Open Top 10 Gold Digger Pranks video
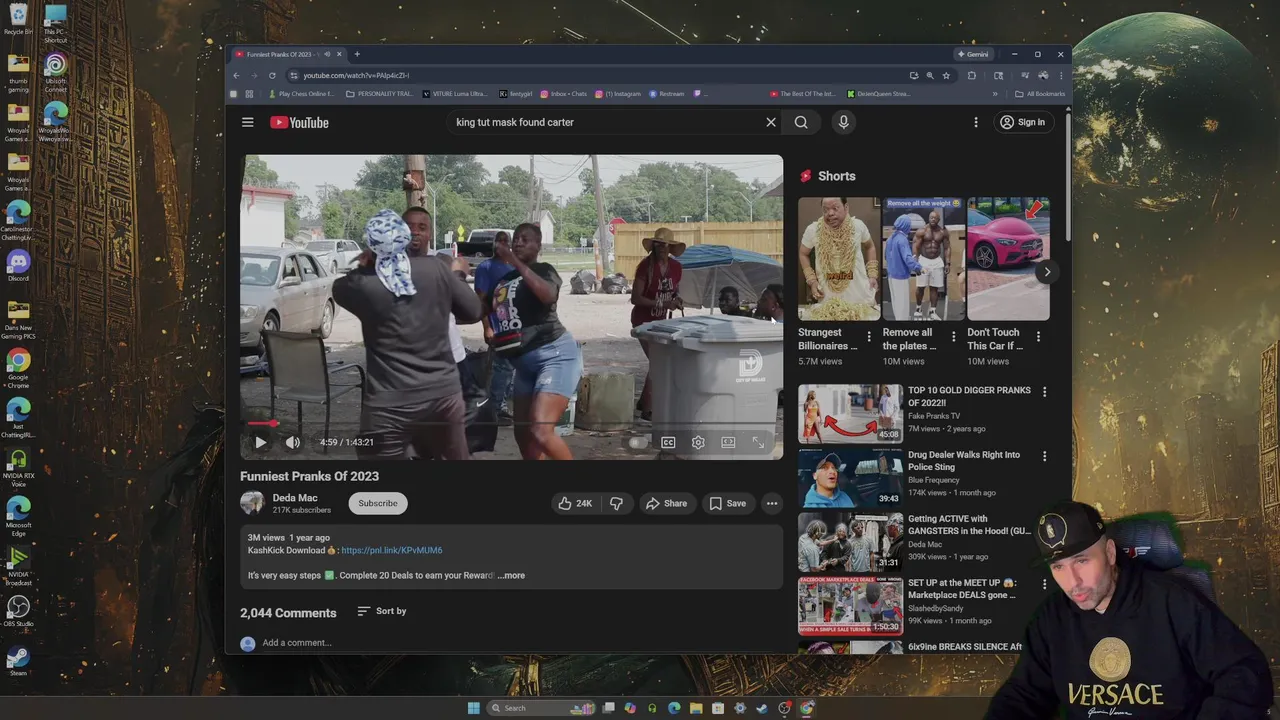The height and width of the screenshot is (720, 1280). (850, 413)
